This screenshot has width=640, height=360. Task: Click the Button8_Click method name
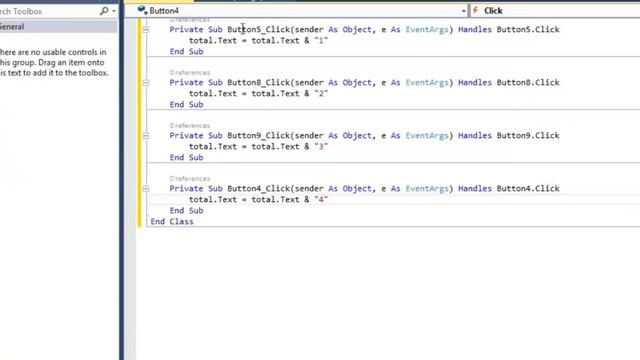[258, 82]
